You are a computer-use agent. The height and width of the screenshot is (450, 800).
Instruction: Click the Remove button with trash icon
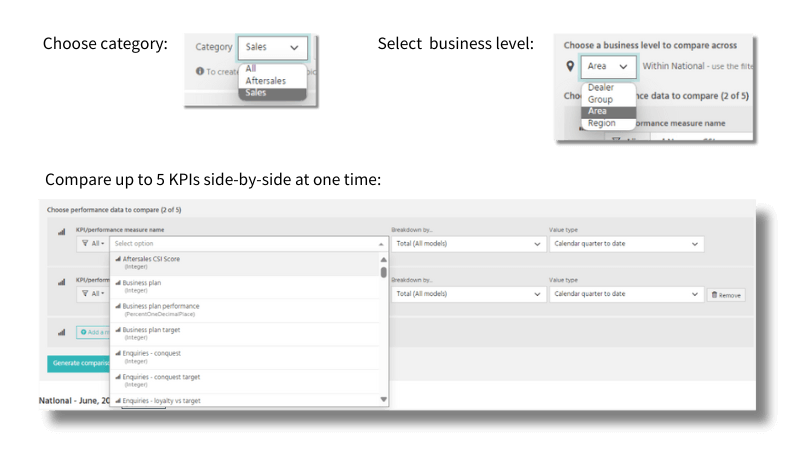726,295
